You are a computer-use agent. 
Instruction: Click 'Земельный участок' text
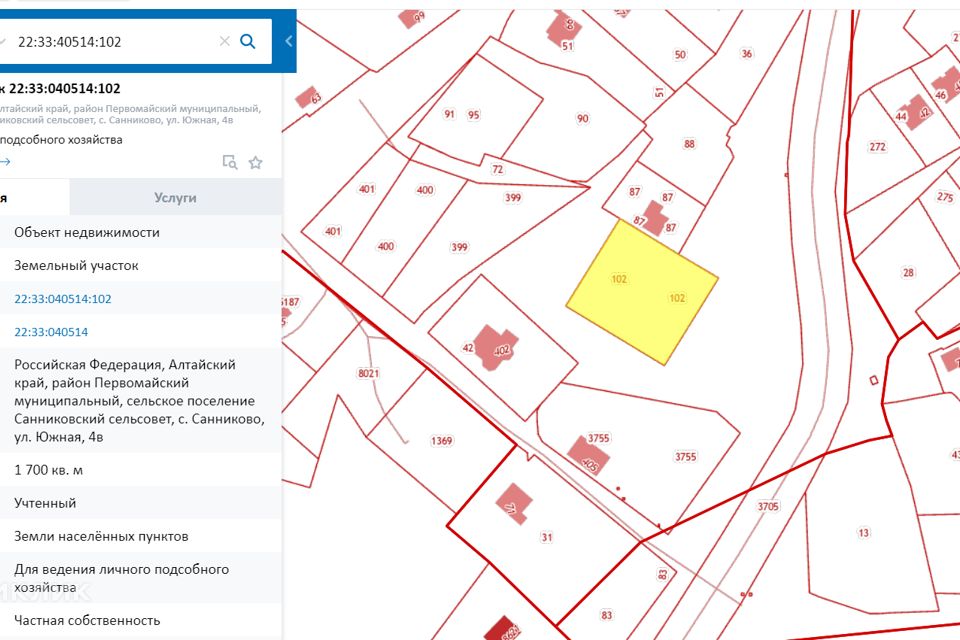pos(77,265)
